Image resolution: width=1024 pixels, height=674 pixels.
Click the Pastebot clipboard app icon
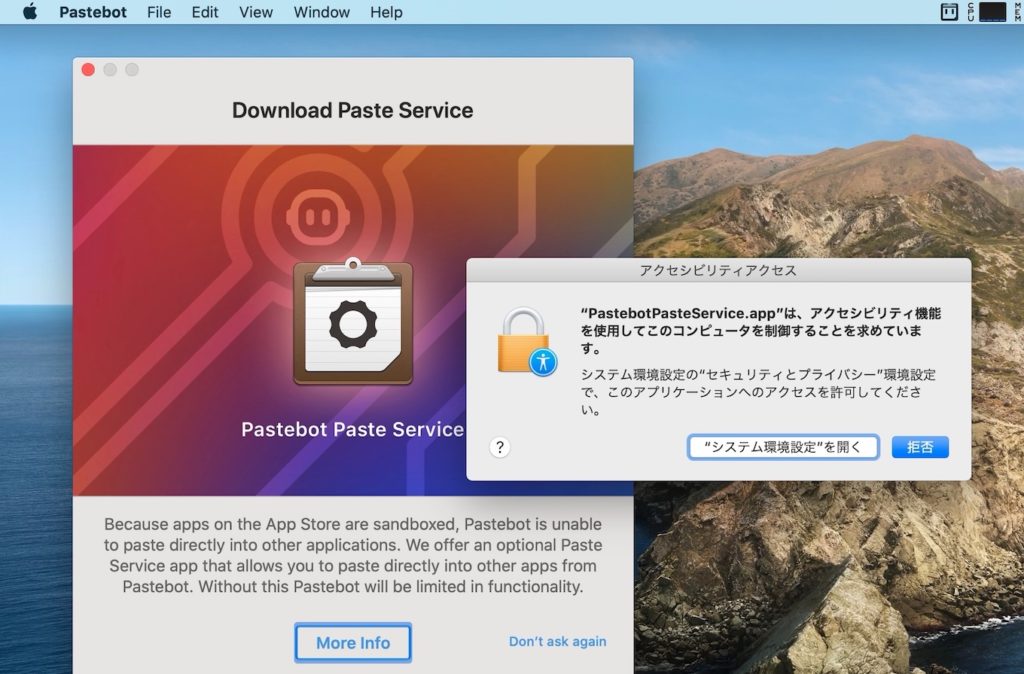[352, 324]
